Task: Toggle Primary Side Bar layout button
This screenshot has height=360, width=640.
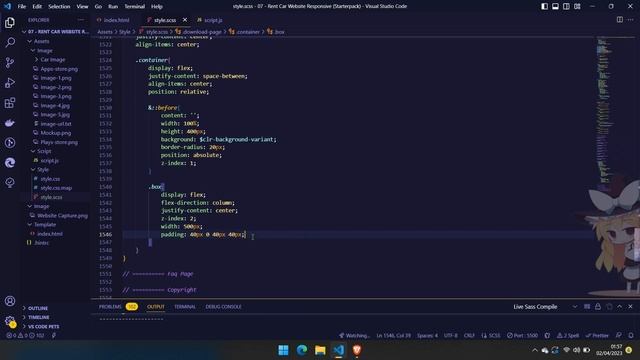Action: (544, 7)
